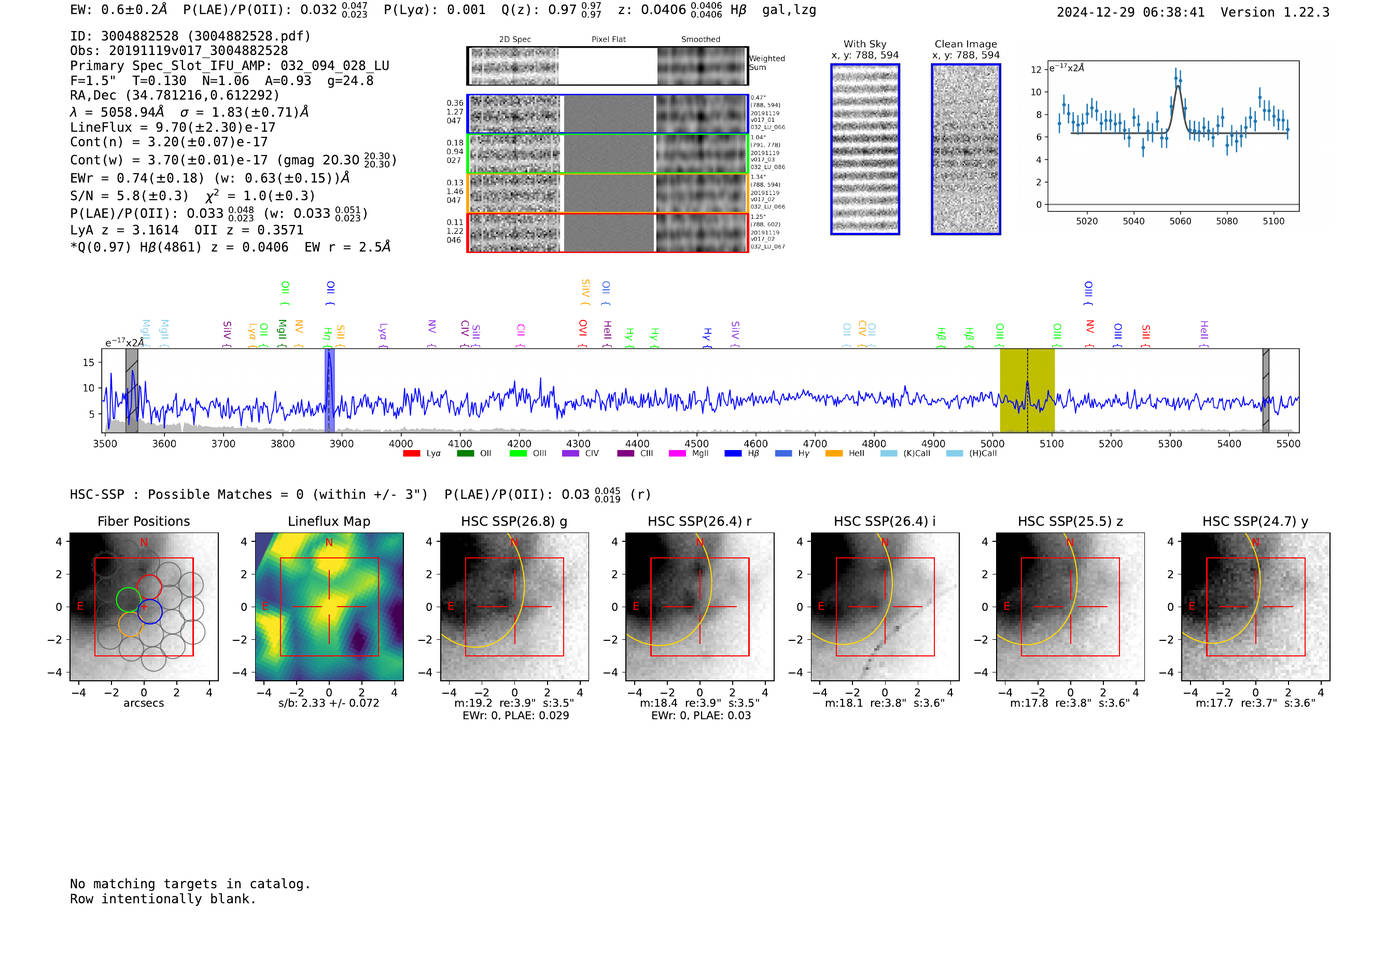Screen dimensions: 1400x953
Task: Open the HSC SSP(25.5) z image
Action: point(1070,606)
